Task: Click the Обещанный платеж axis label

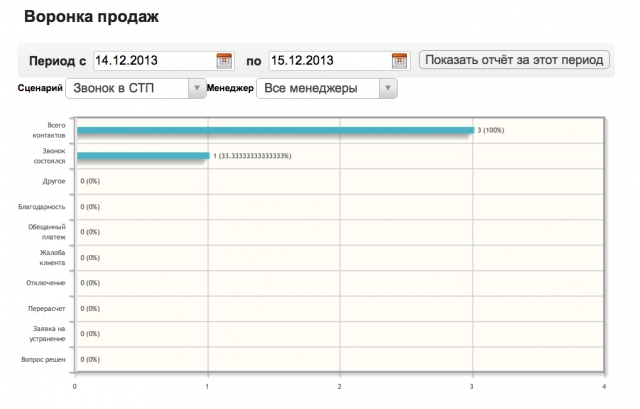Action: 47,232
